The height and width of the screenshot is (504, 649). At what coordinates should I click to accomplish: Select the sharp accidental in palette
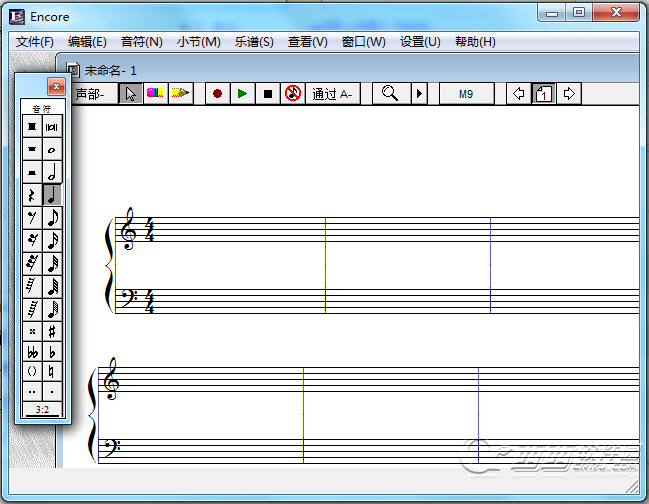point(53,331)
